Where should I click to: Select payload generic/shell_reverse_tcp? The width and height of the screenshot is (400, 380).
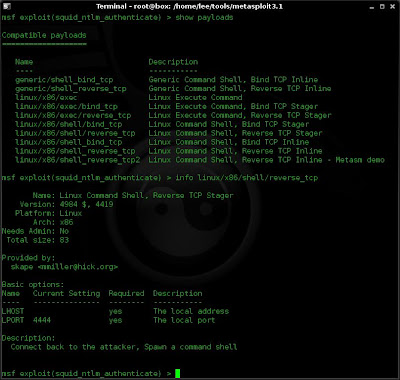[71, 89]
